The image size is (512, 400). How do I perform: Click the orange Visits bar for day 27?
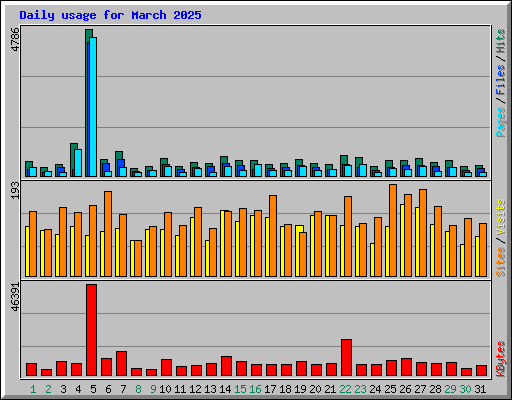(x=423, y=233)
